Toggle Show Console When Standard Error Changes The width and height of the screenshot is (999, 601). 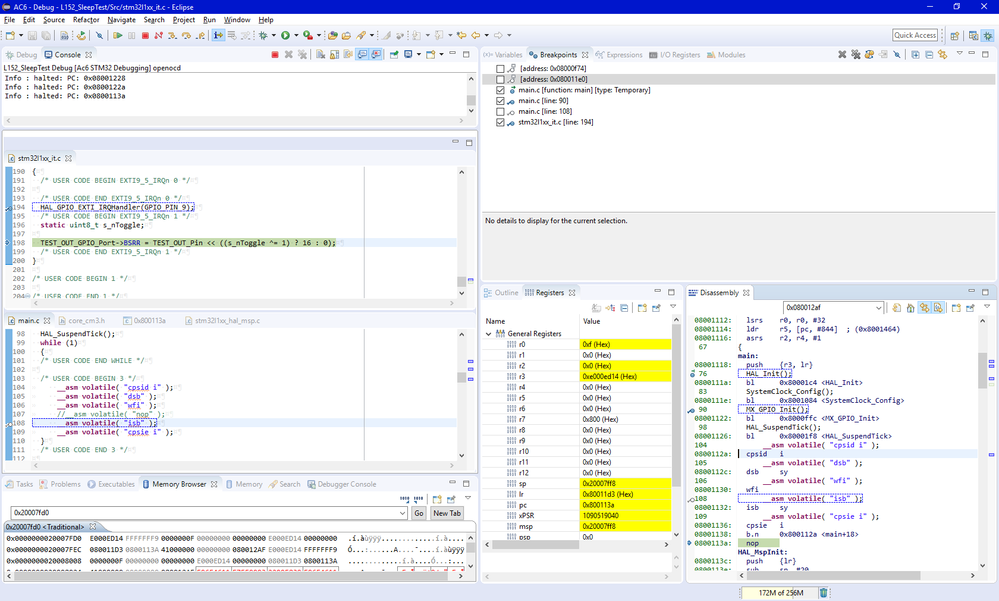tap(376, 55)
